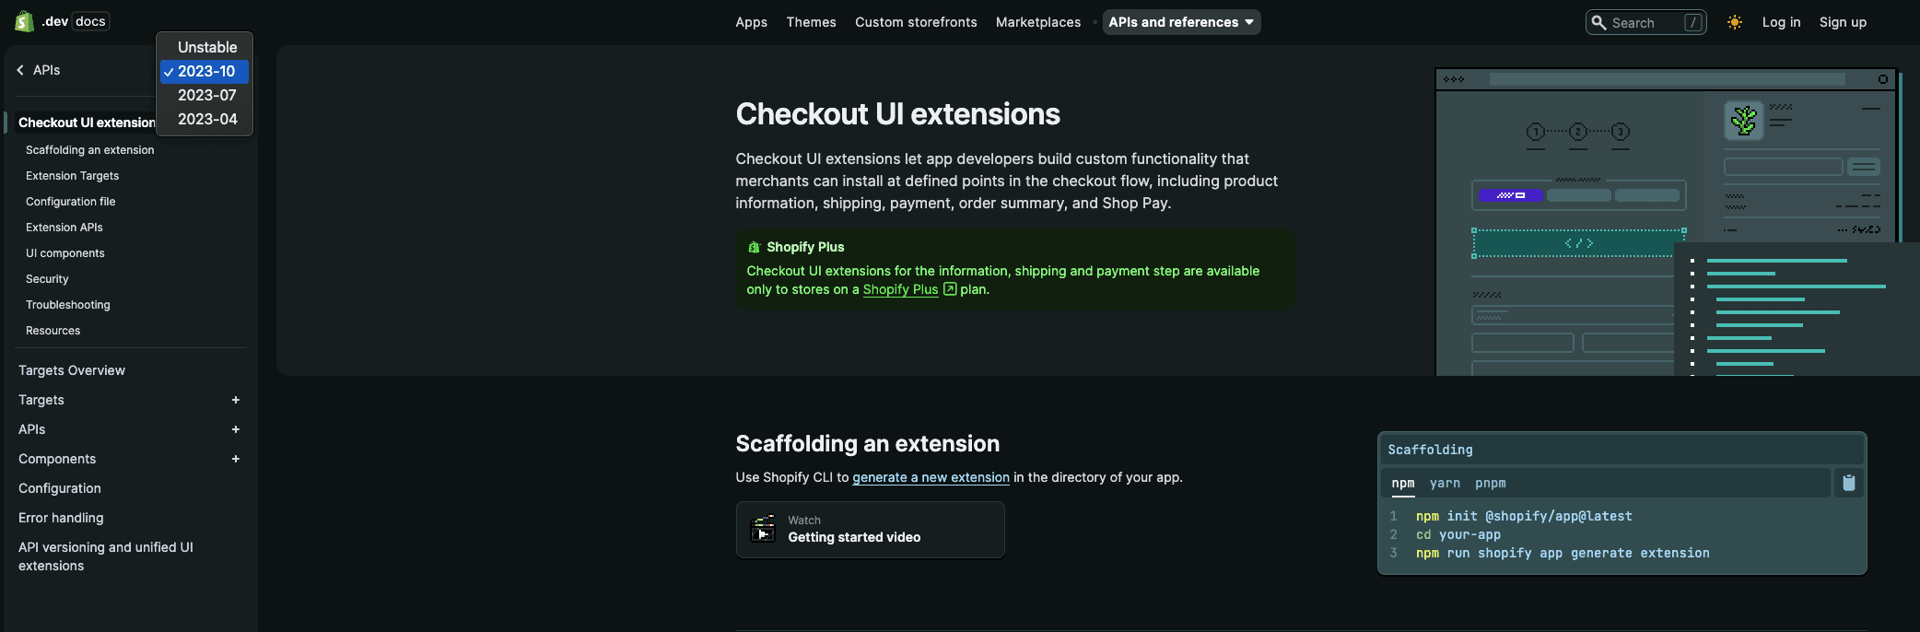1920x632 pixels.
Task: Open Extension Targets sidebar item
Action: (x=72, y=176)
